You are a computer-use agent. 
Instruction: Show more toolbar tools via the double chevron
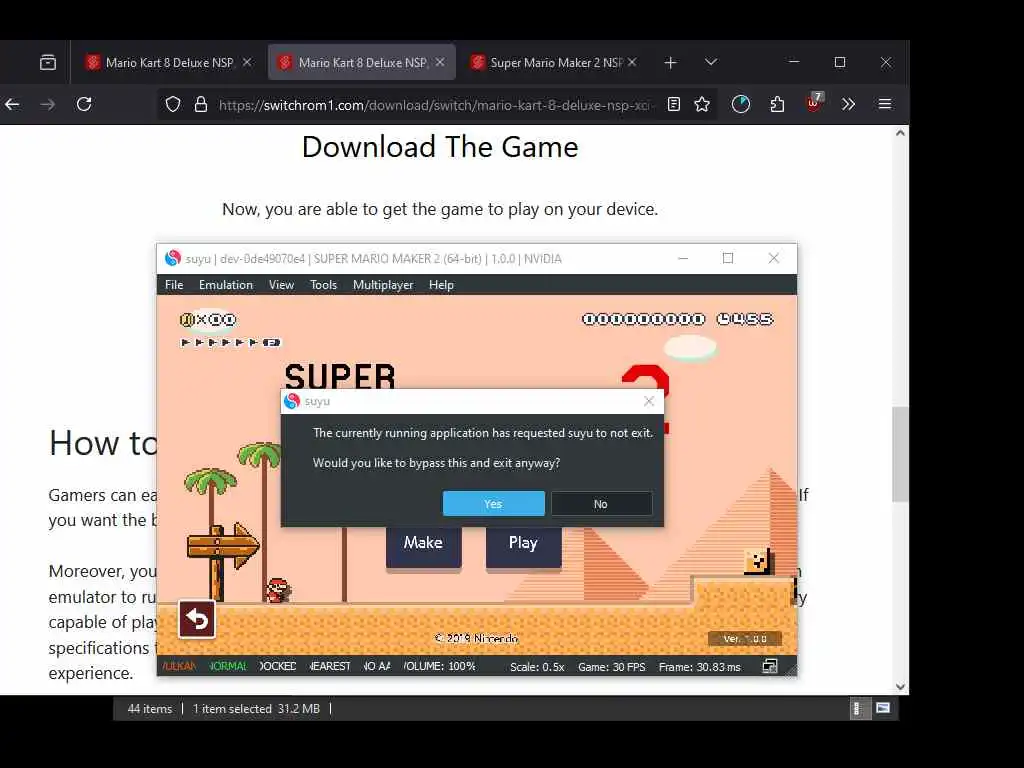(848, 104)
